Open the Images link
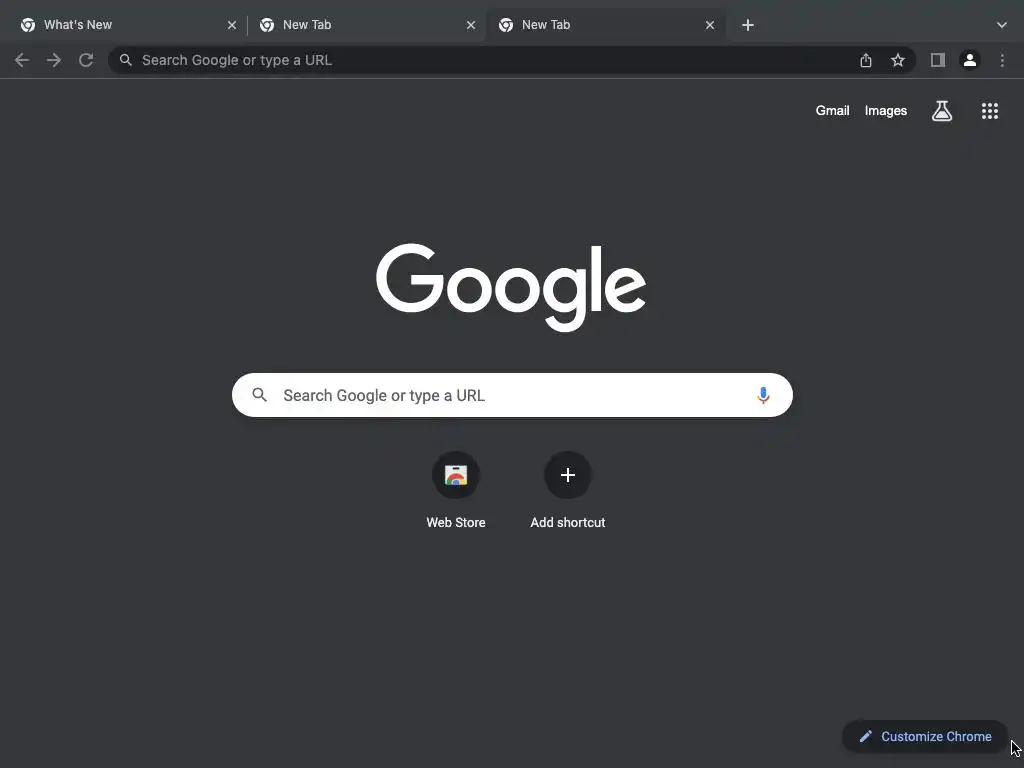 [886, 111]
